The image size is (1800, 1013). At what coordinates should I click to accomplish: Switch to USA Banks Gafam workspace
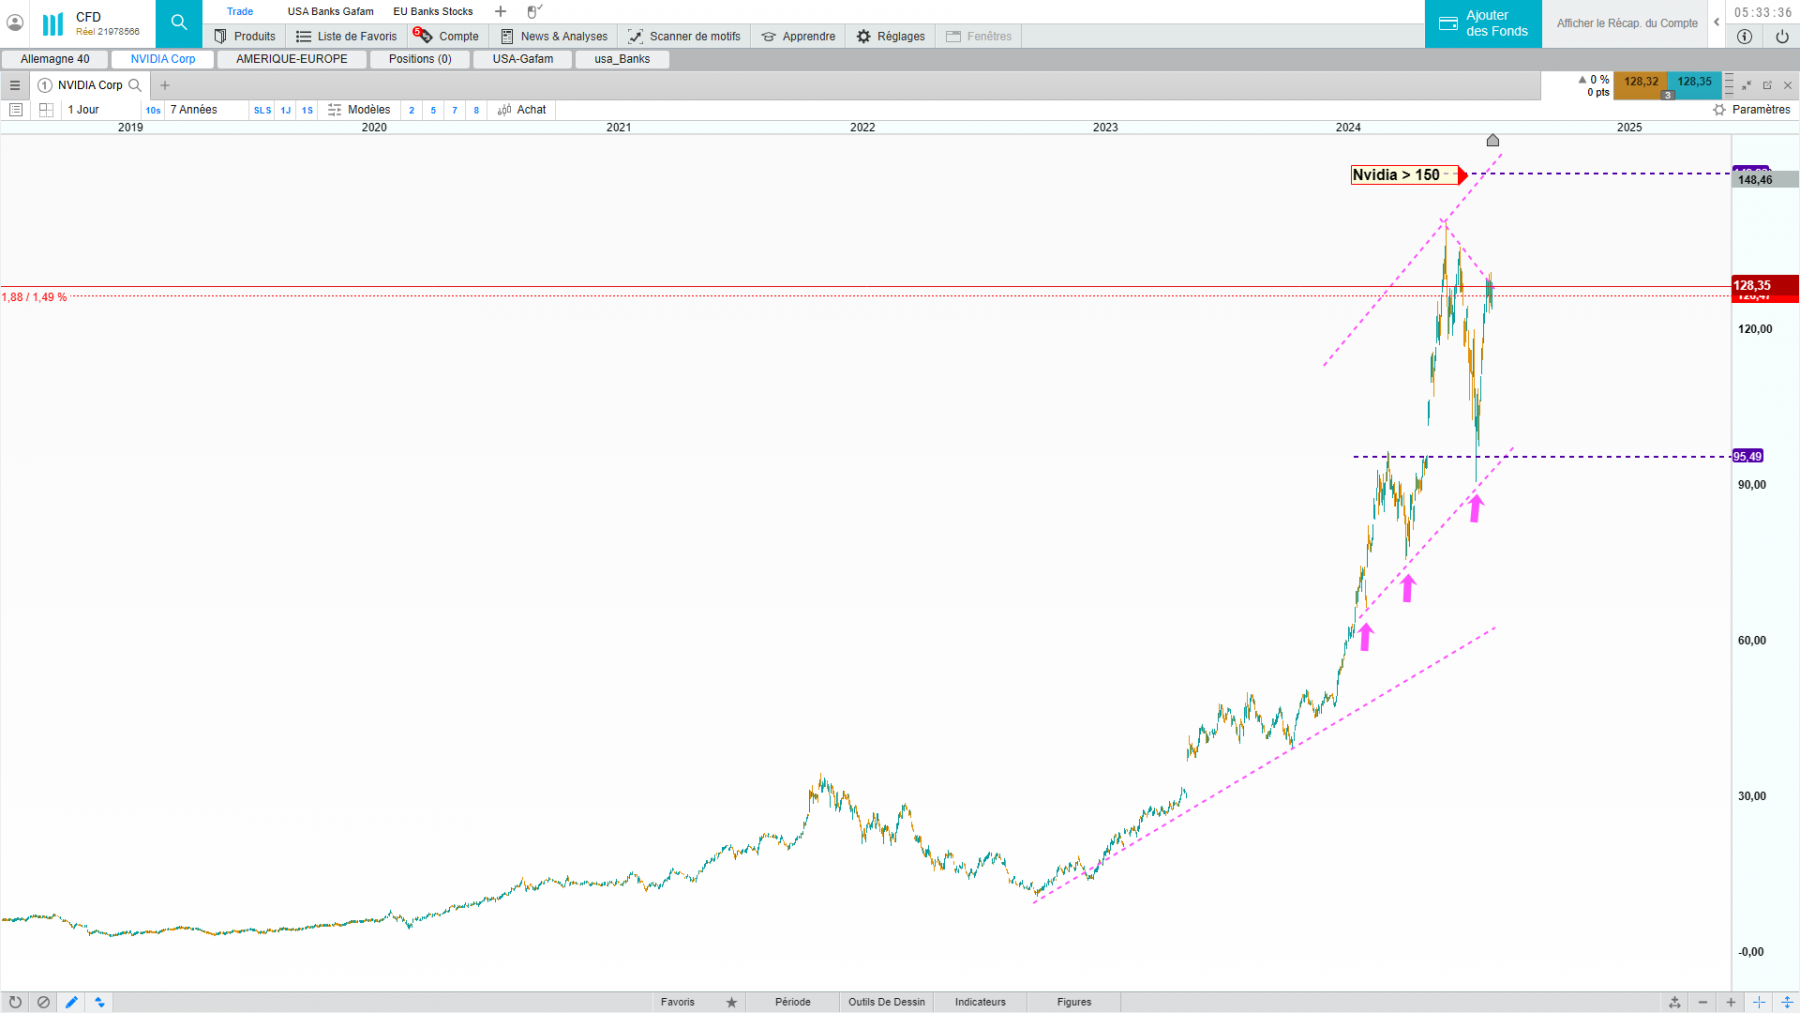tap(330, 12)
